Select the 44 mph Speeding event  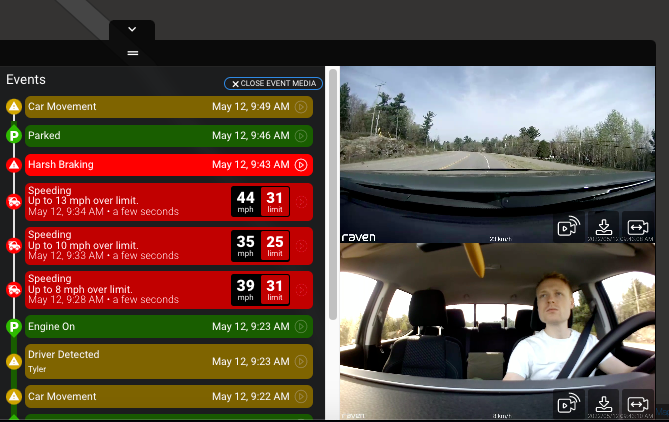point(120,202)
